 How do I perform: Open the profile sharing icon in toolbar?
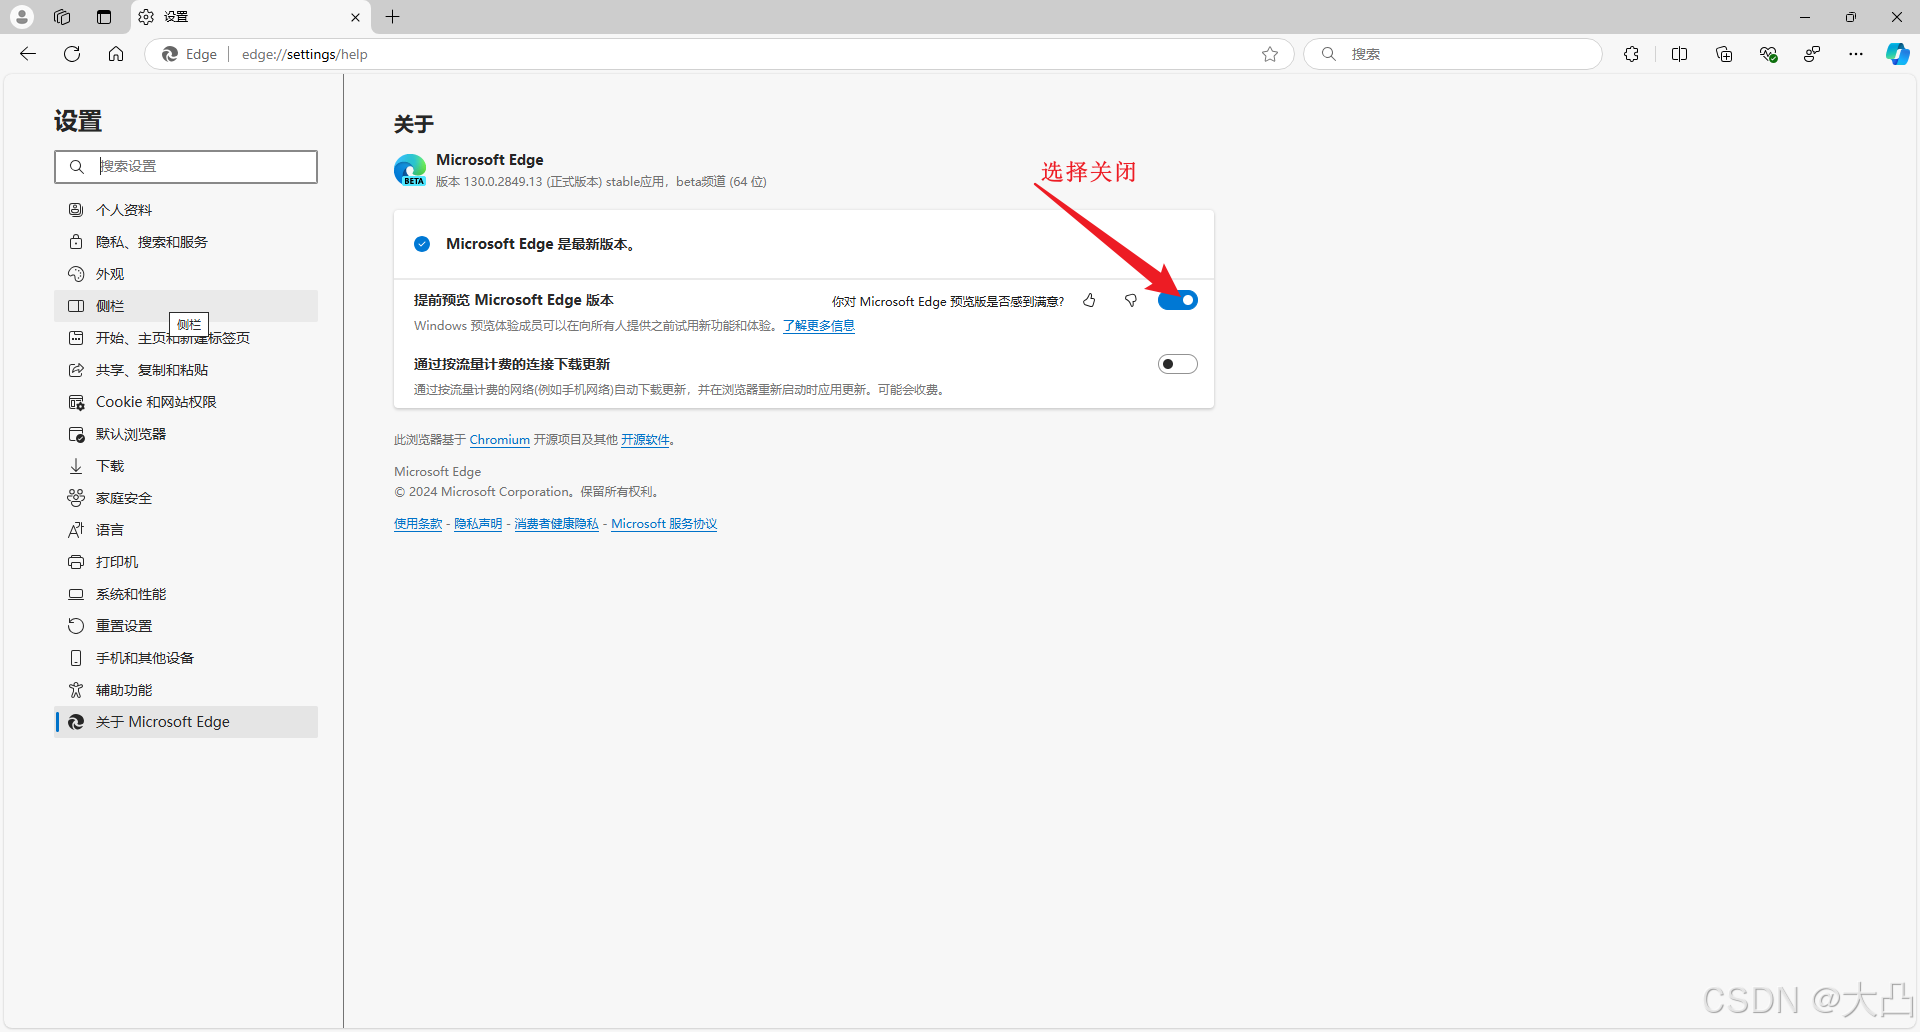point(1812,54)
